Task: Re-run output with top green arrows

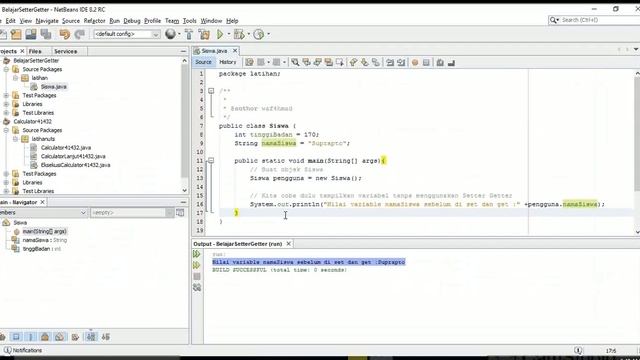Action: pyautogui.click(x=197, y=254)
